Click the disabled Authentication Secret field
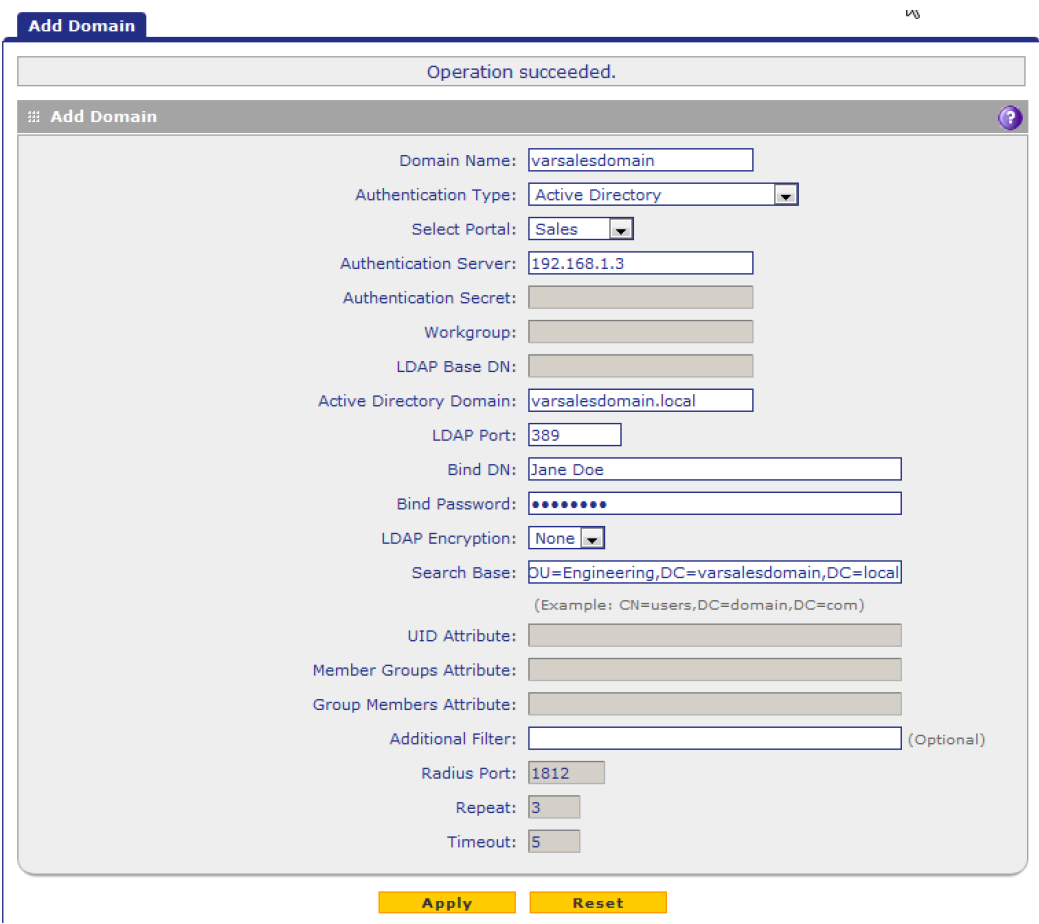Screen dimensions: 1039x924 [640, 298]
